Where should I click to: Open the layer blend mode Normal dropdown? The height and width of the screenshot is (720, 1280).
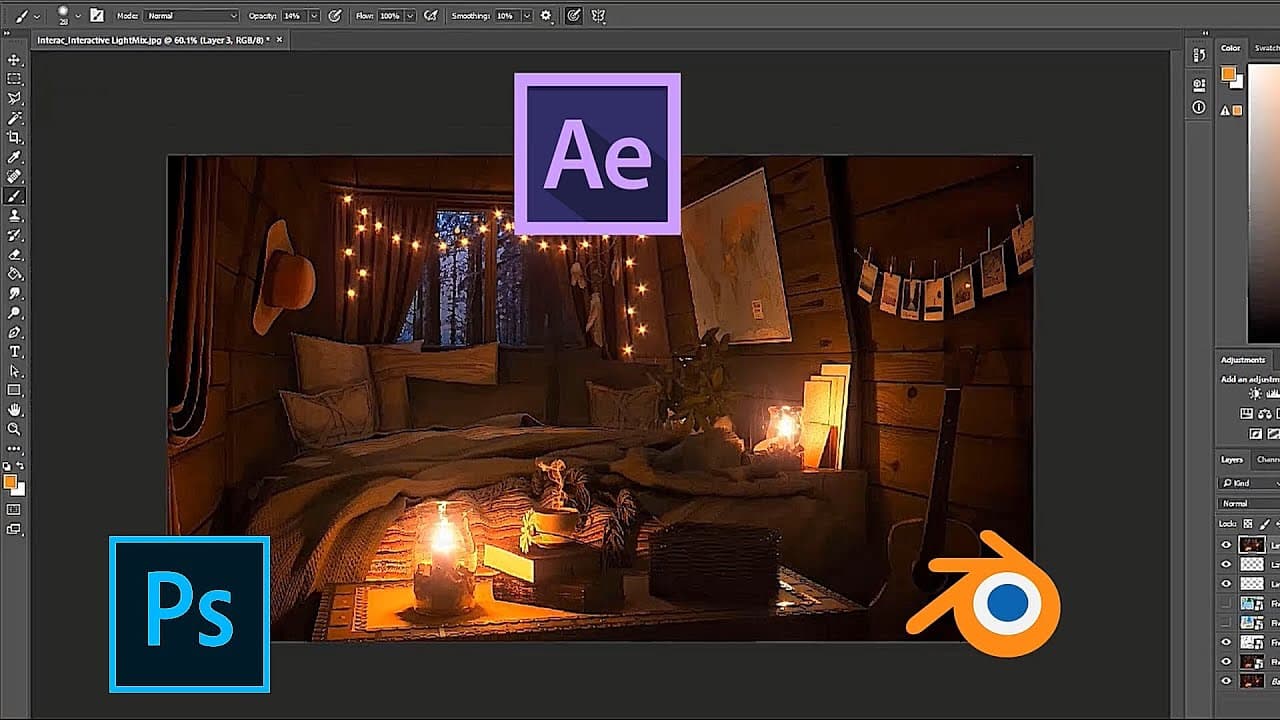click(x=1249, y=503)
